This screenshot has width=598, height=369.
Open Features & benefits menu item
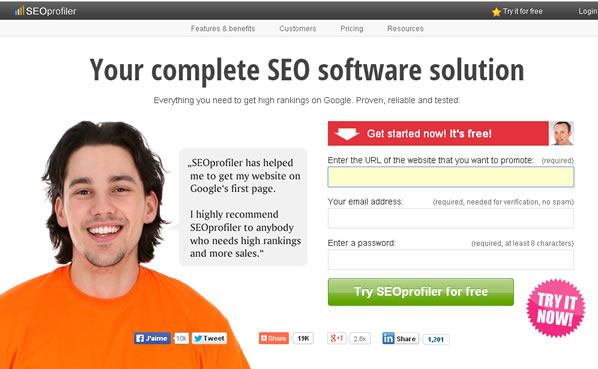click(223, 29)
